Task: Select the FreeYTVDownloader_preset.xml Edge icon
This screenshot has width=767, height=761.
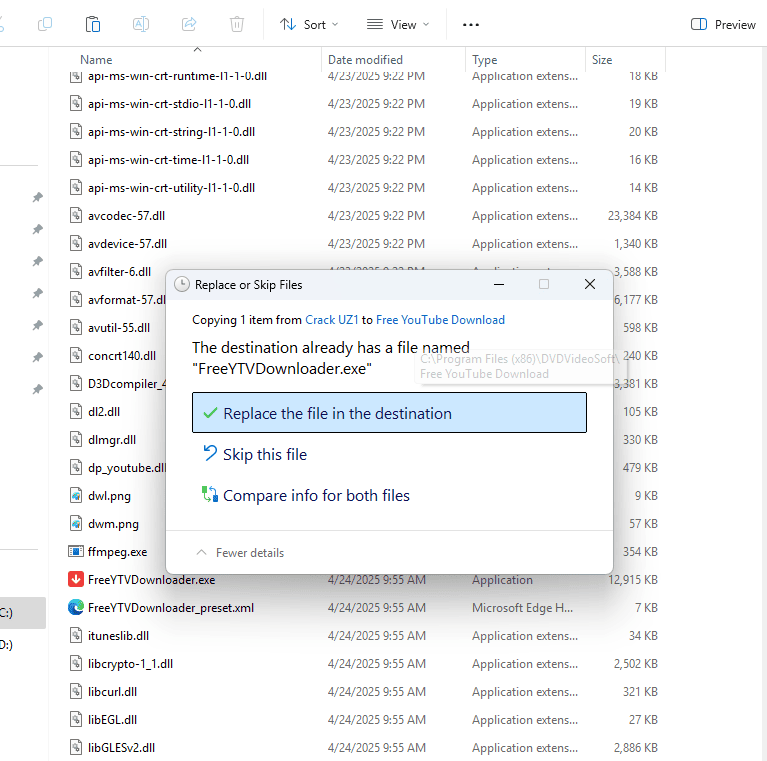Action: click(x=75, y=607)
